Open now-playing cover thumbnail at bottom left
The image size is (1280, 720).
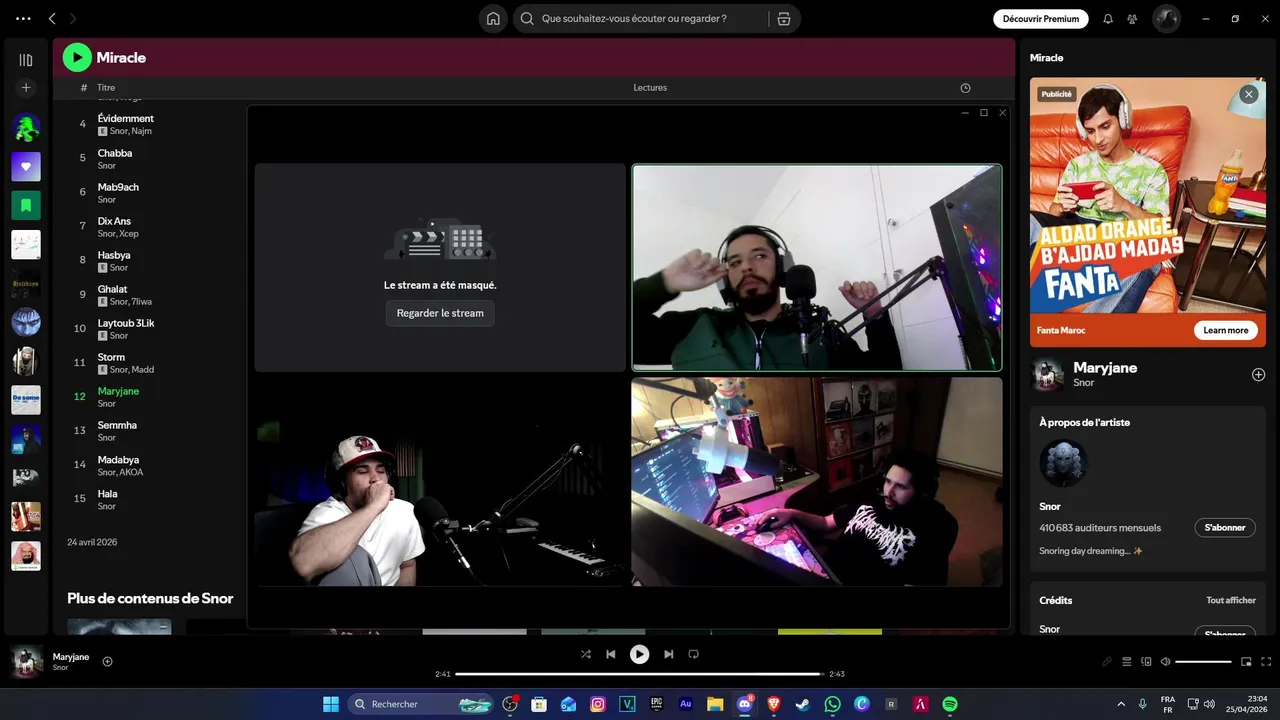26,661
